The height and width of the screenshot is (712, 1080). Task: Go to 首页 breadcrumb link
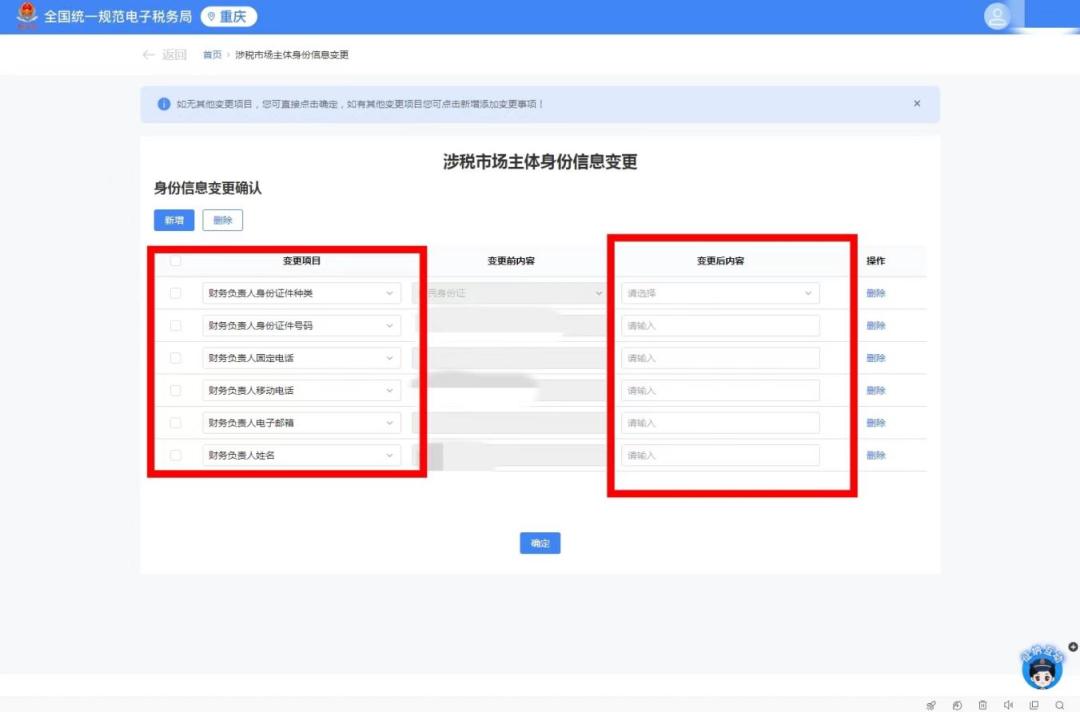tap(212, 55)
